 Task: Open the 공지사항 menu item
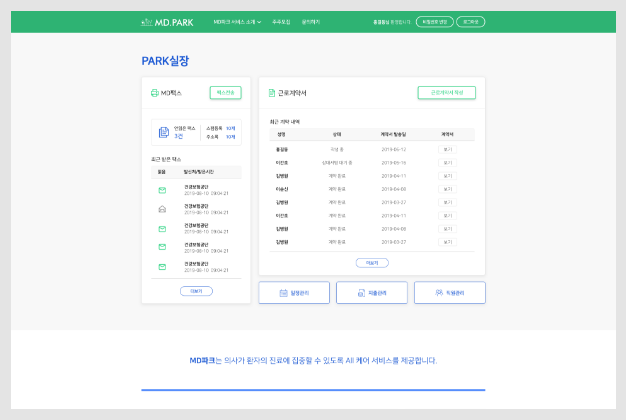(x=311, y=21)
